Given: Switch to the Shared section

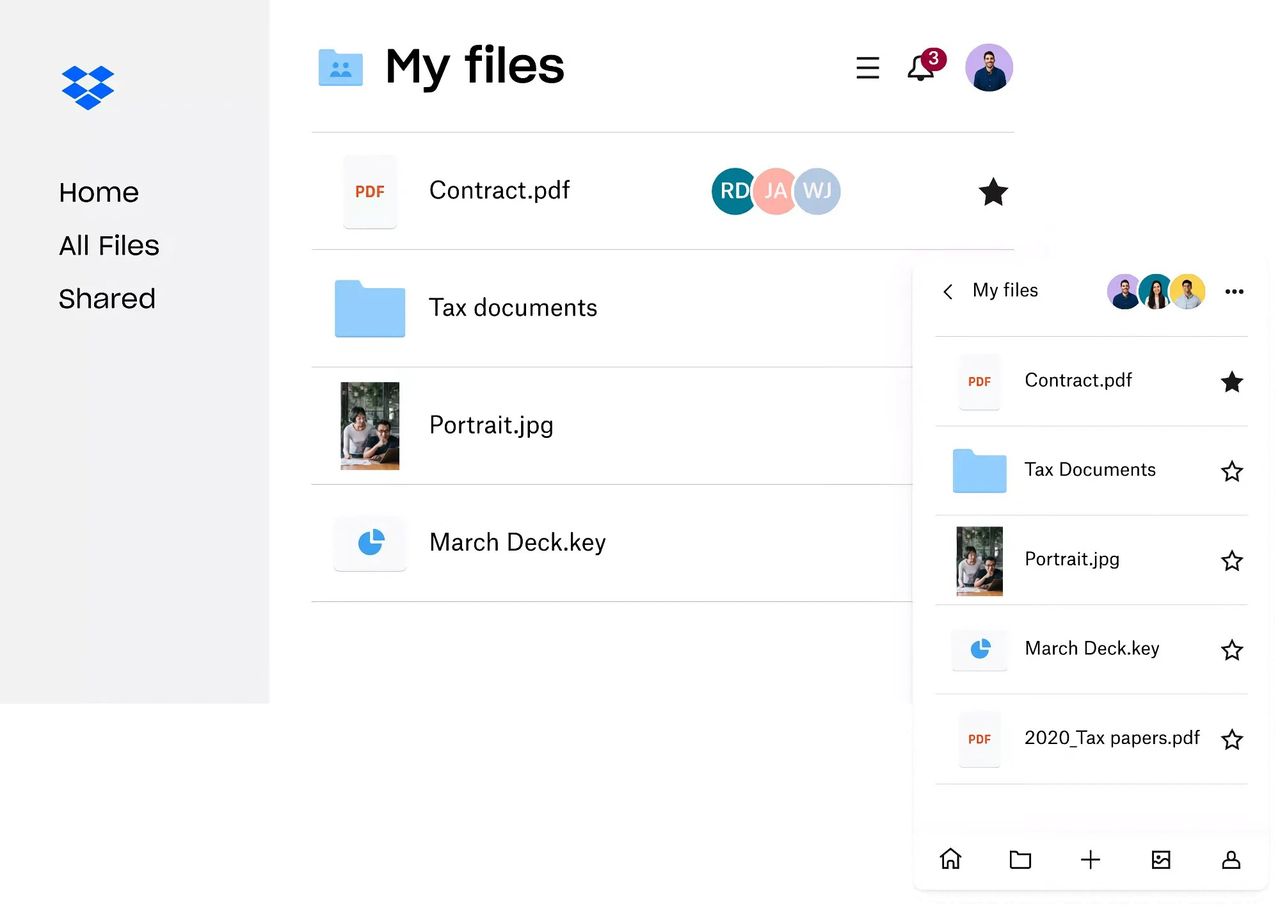Looking at the screenshot, I should coord(107,298).
